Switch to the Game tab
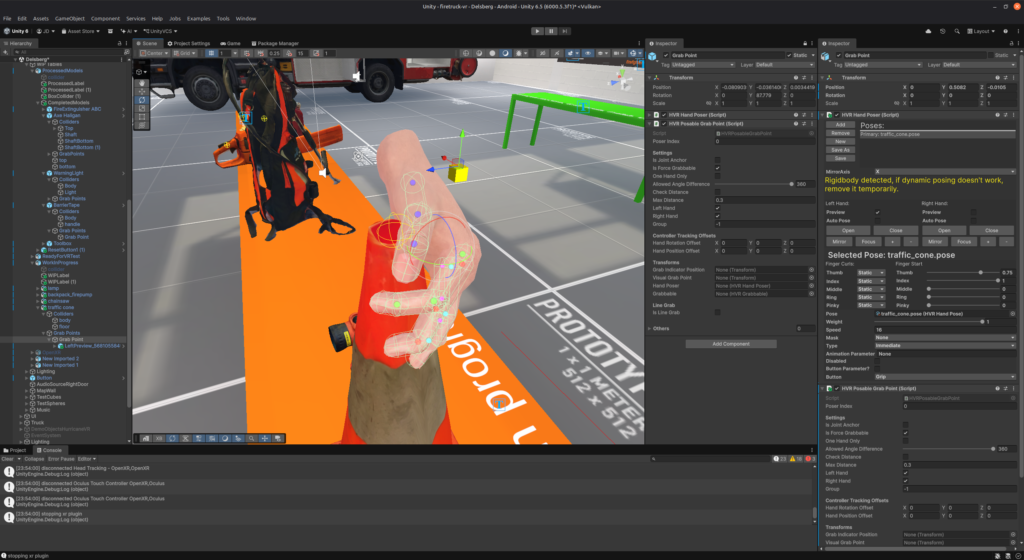The width and height of the screenshot is (1024, 560). point(231,43)
